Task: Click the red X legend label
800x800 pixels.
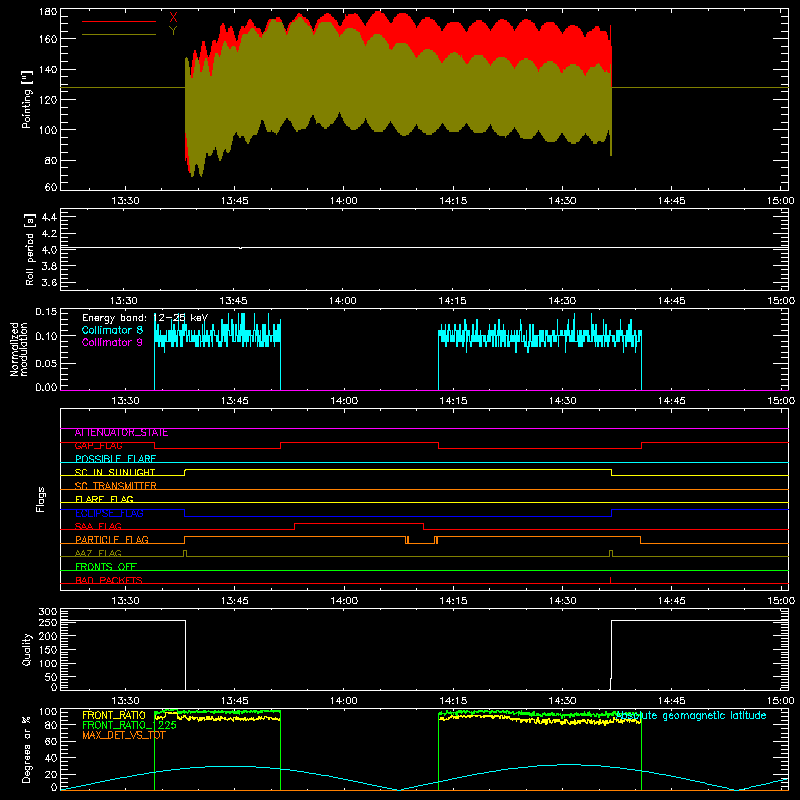Action: pos(173,17)
